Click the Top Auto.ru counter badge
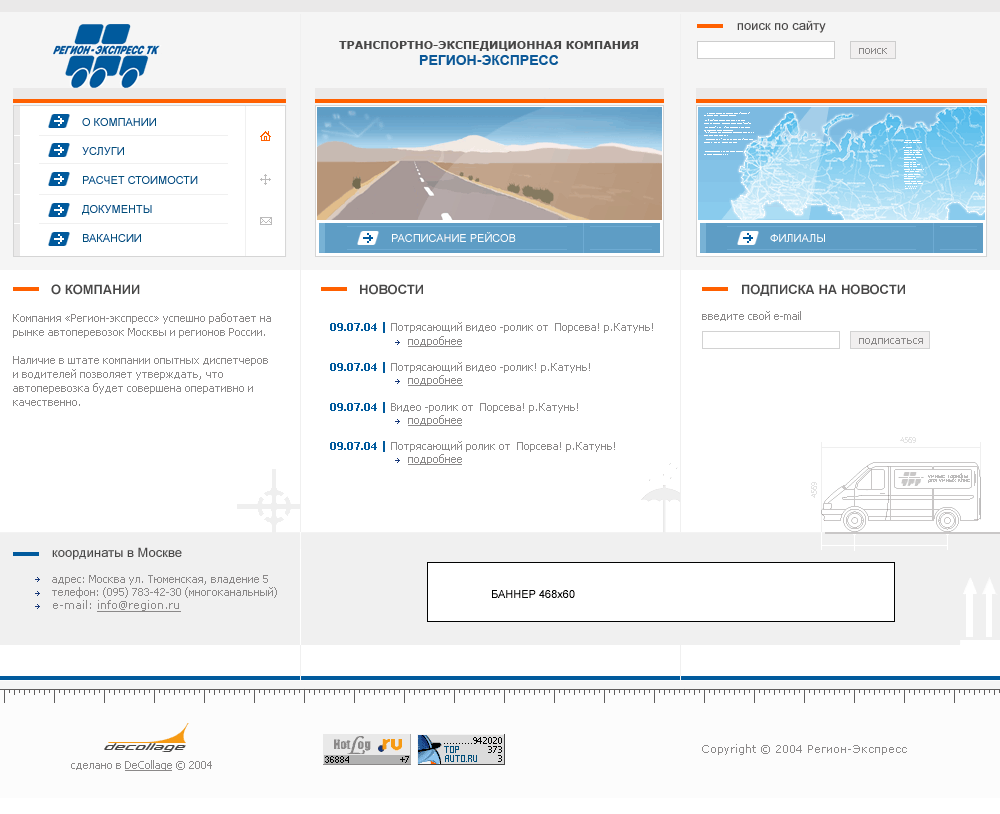1000x814 pixels. (461, 750)
